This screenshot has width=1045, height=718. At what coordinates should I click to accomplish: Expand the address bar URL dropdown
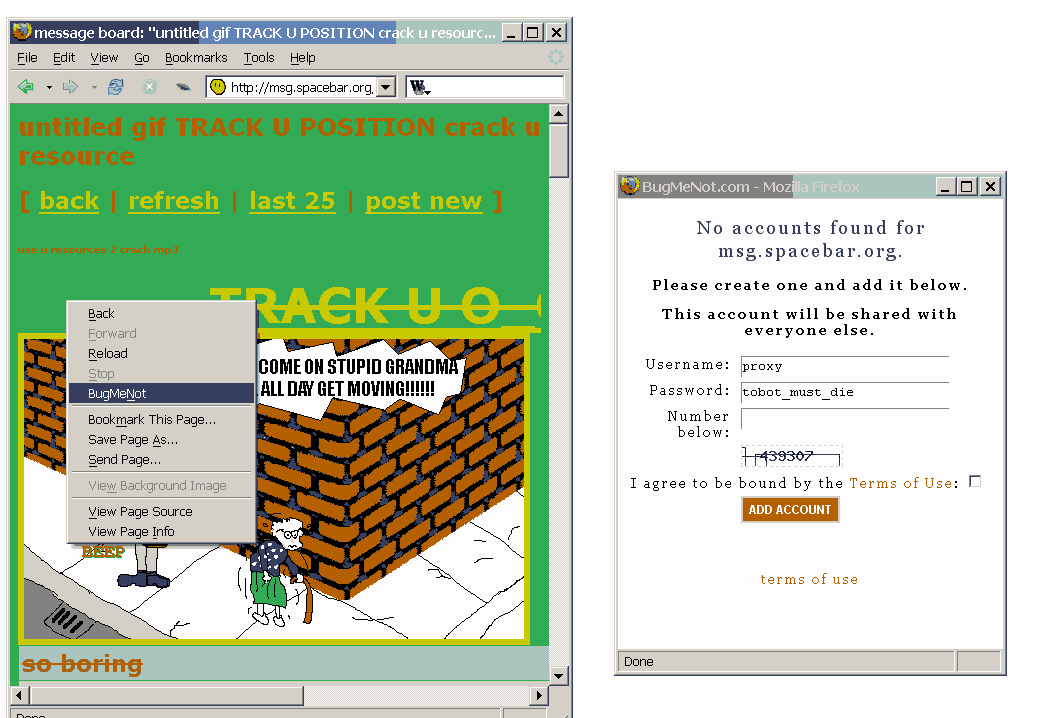(x=386, y=87)
